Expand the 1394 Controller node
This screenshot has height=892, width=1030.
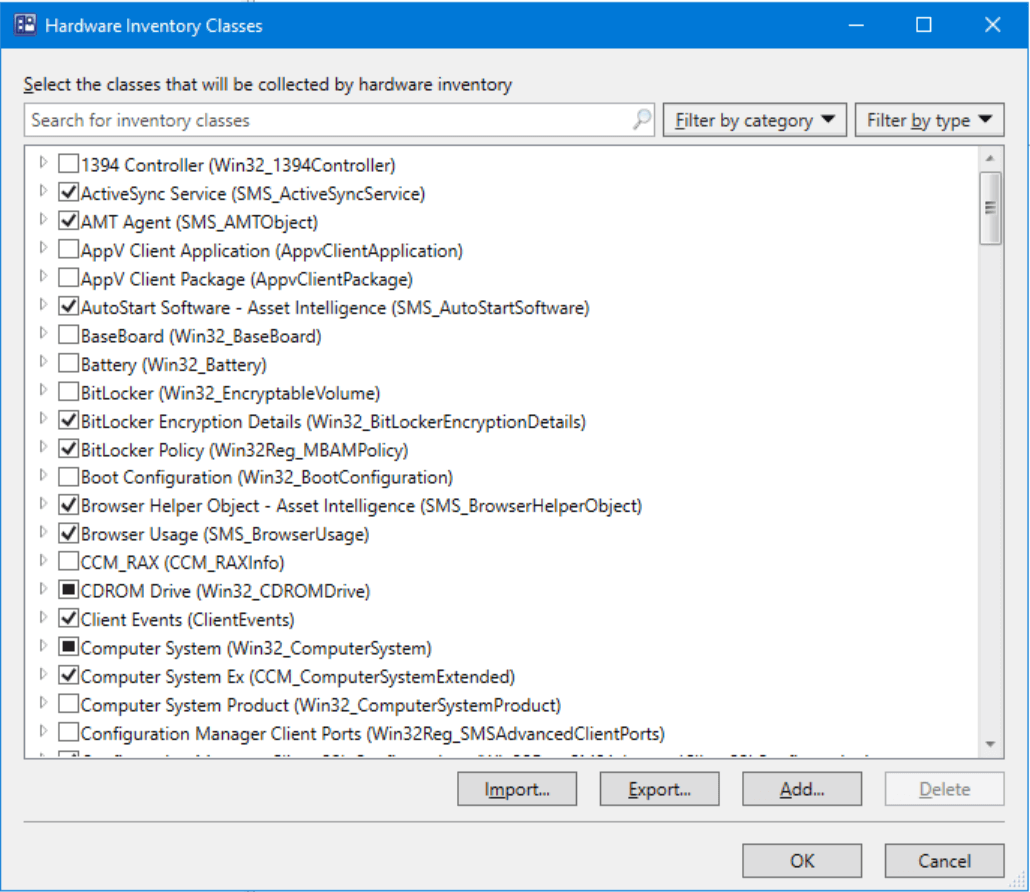[43, 162]
